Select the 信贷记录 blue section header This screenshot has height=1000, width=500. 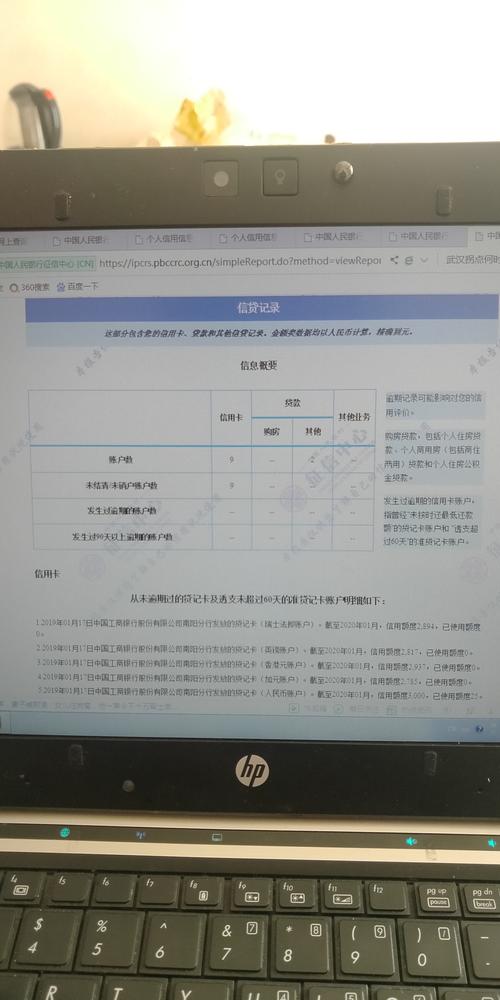point(261,308)
